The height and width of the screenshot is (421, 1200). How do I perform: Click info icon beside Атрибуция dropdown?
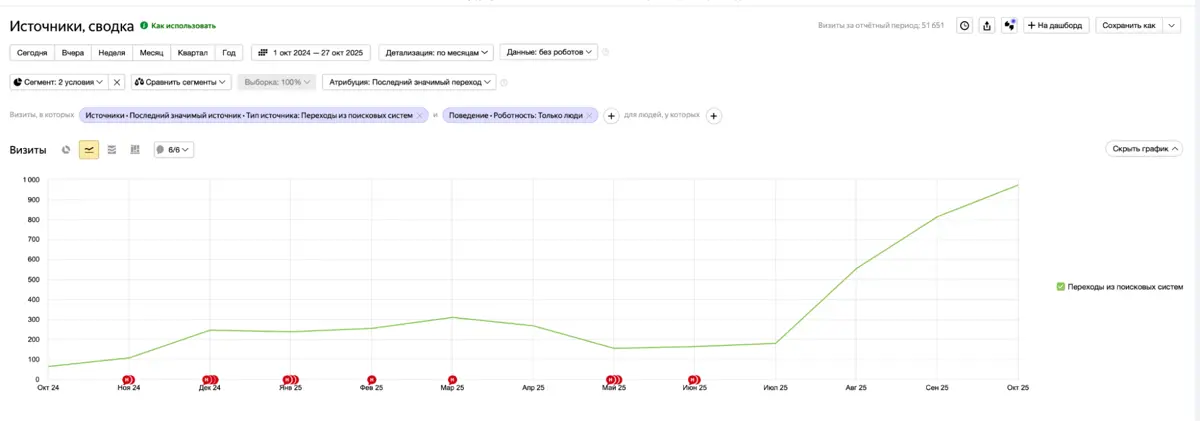coord(504,82)
